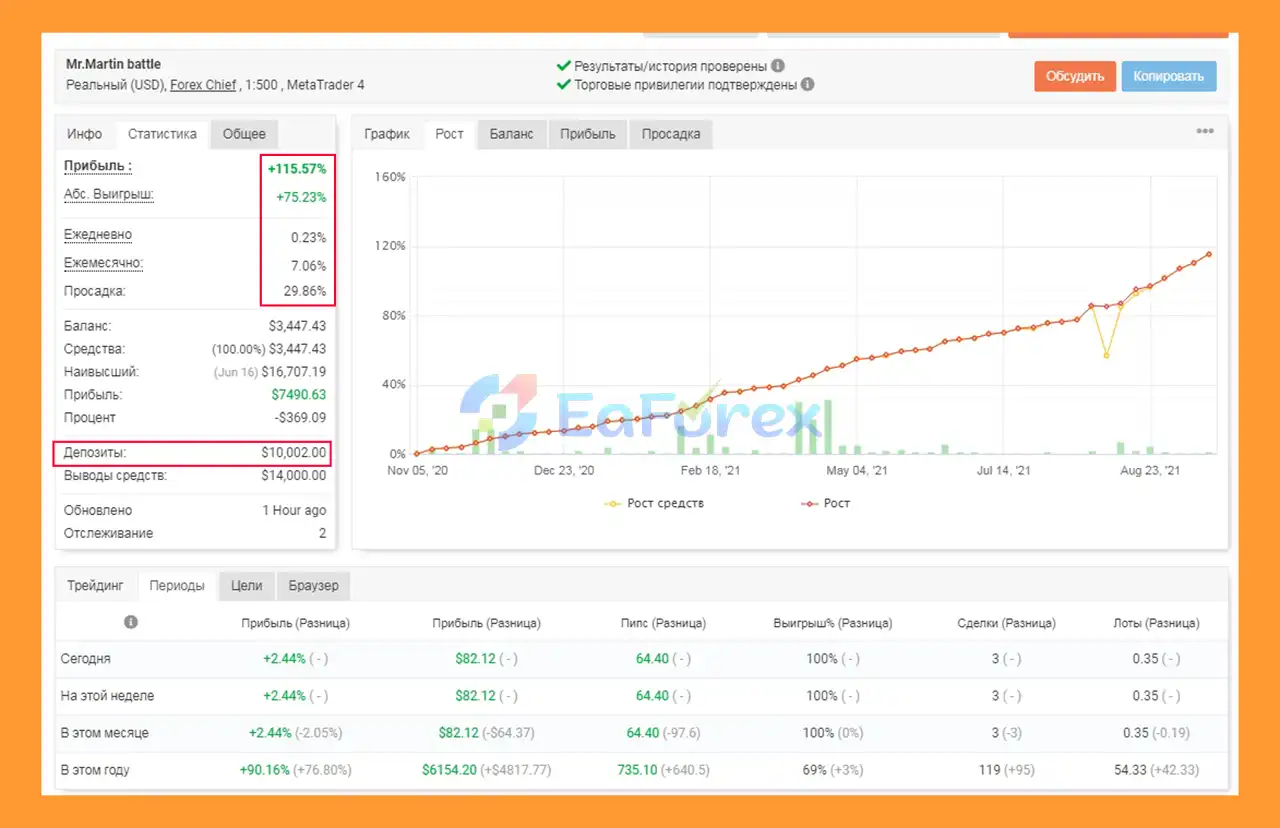The image size is (1280, 828).
Task: Show the 'Просадка' chart tab
Action: tap(670, 134)
